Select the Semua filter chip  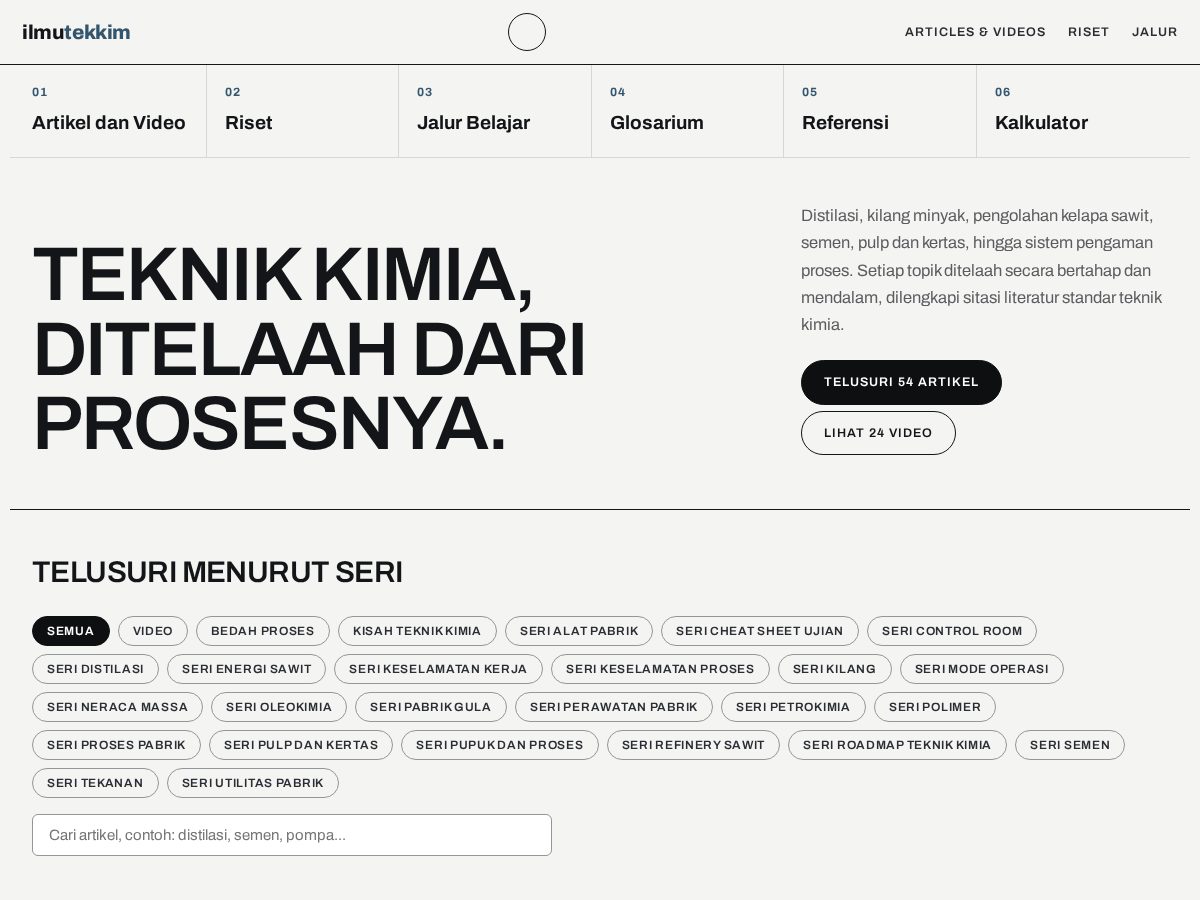(71, 631)
